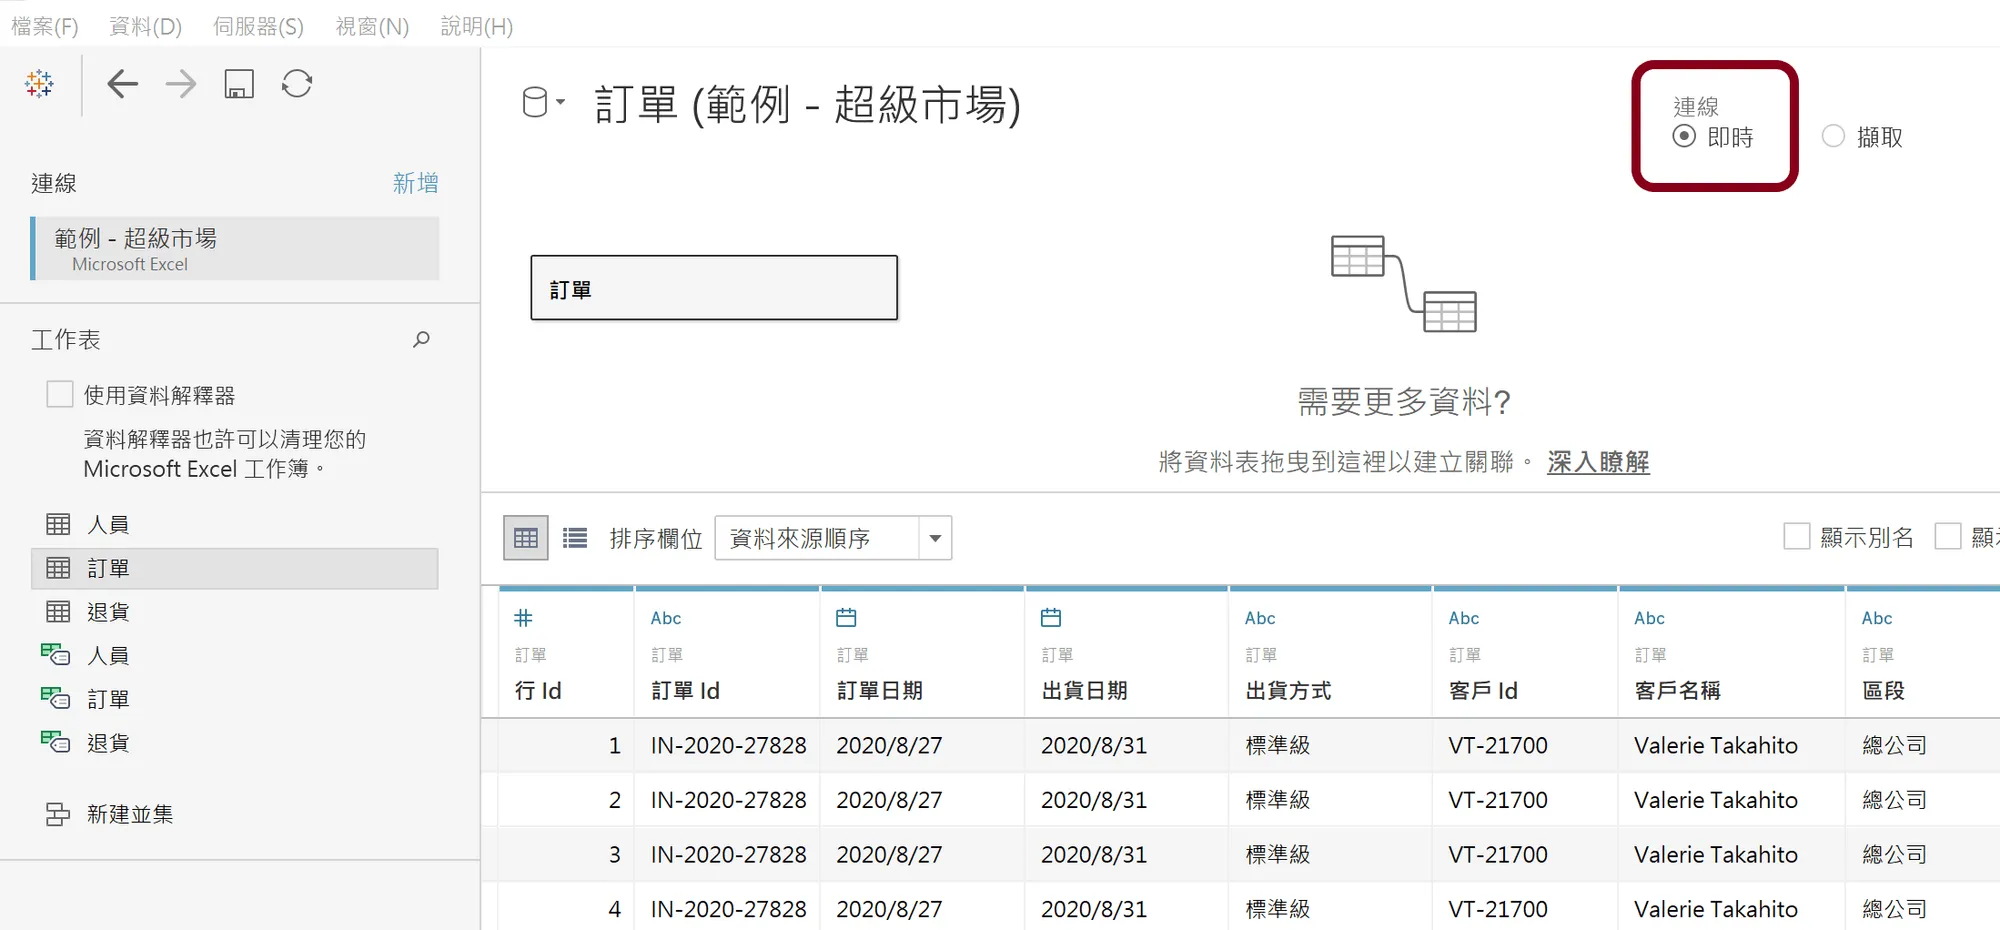2000x930 pixels.
Task: Click the 訂單 Id column header name
Action: [x=685, y=690]
